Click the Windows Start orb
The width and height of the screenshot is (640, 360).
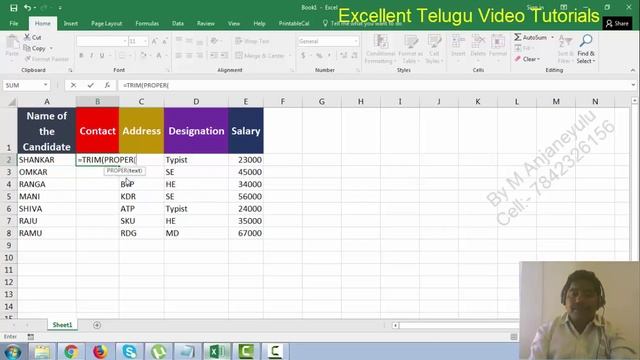(x=13, y=351)
